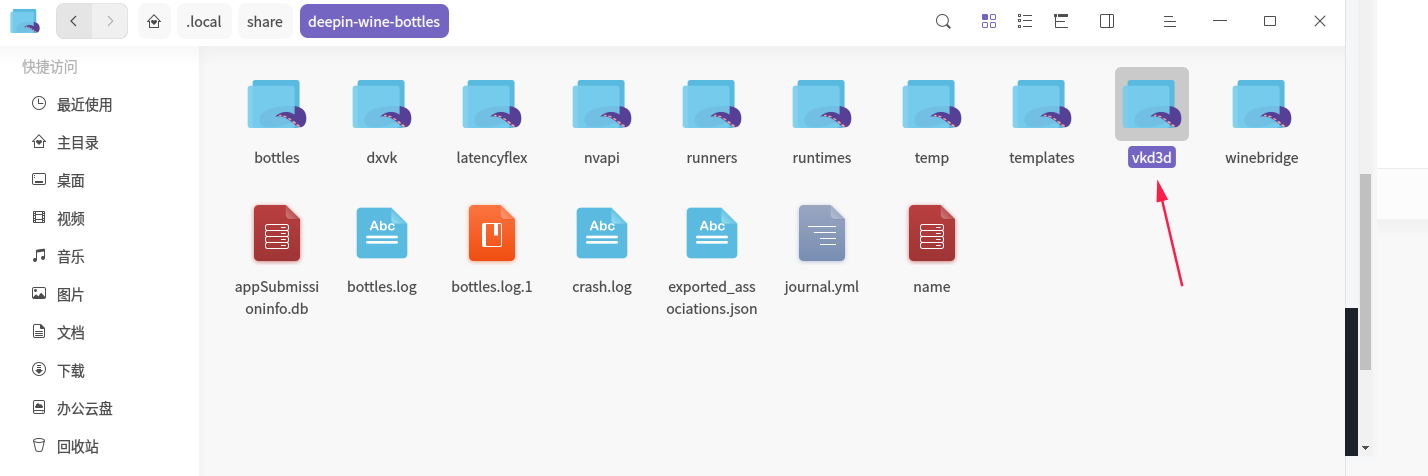Go forward with the right arrow
This screenshot has height=476, width=1428.
110,20
